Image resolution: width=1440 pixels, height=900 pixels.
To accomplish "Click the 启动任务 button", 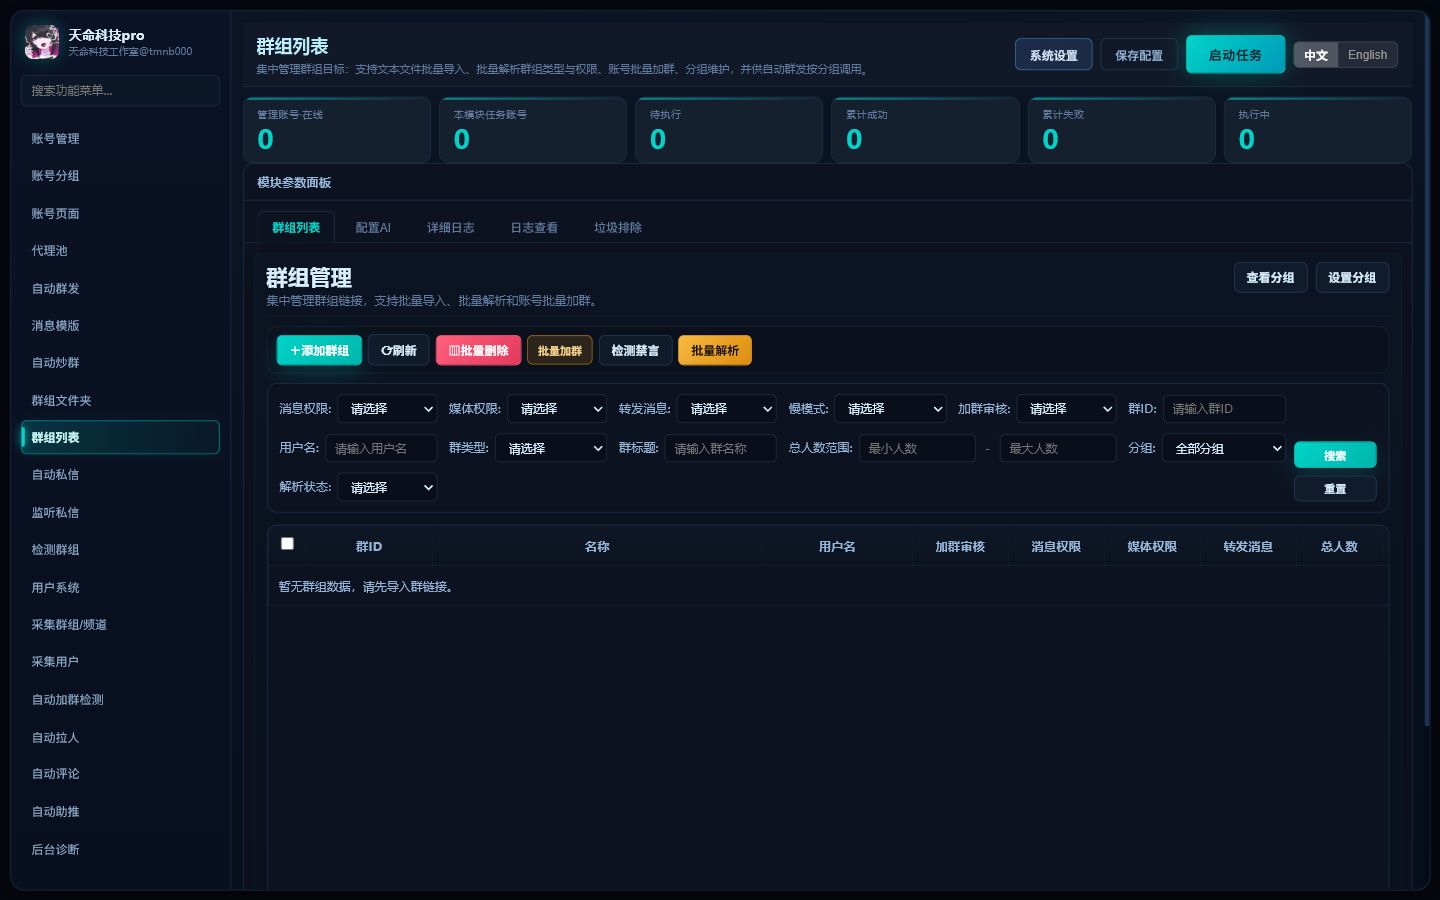I will tap(1235, 55).
